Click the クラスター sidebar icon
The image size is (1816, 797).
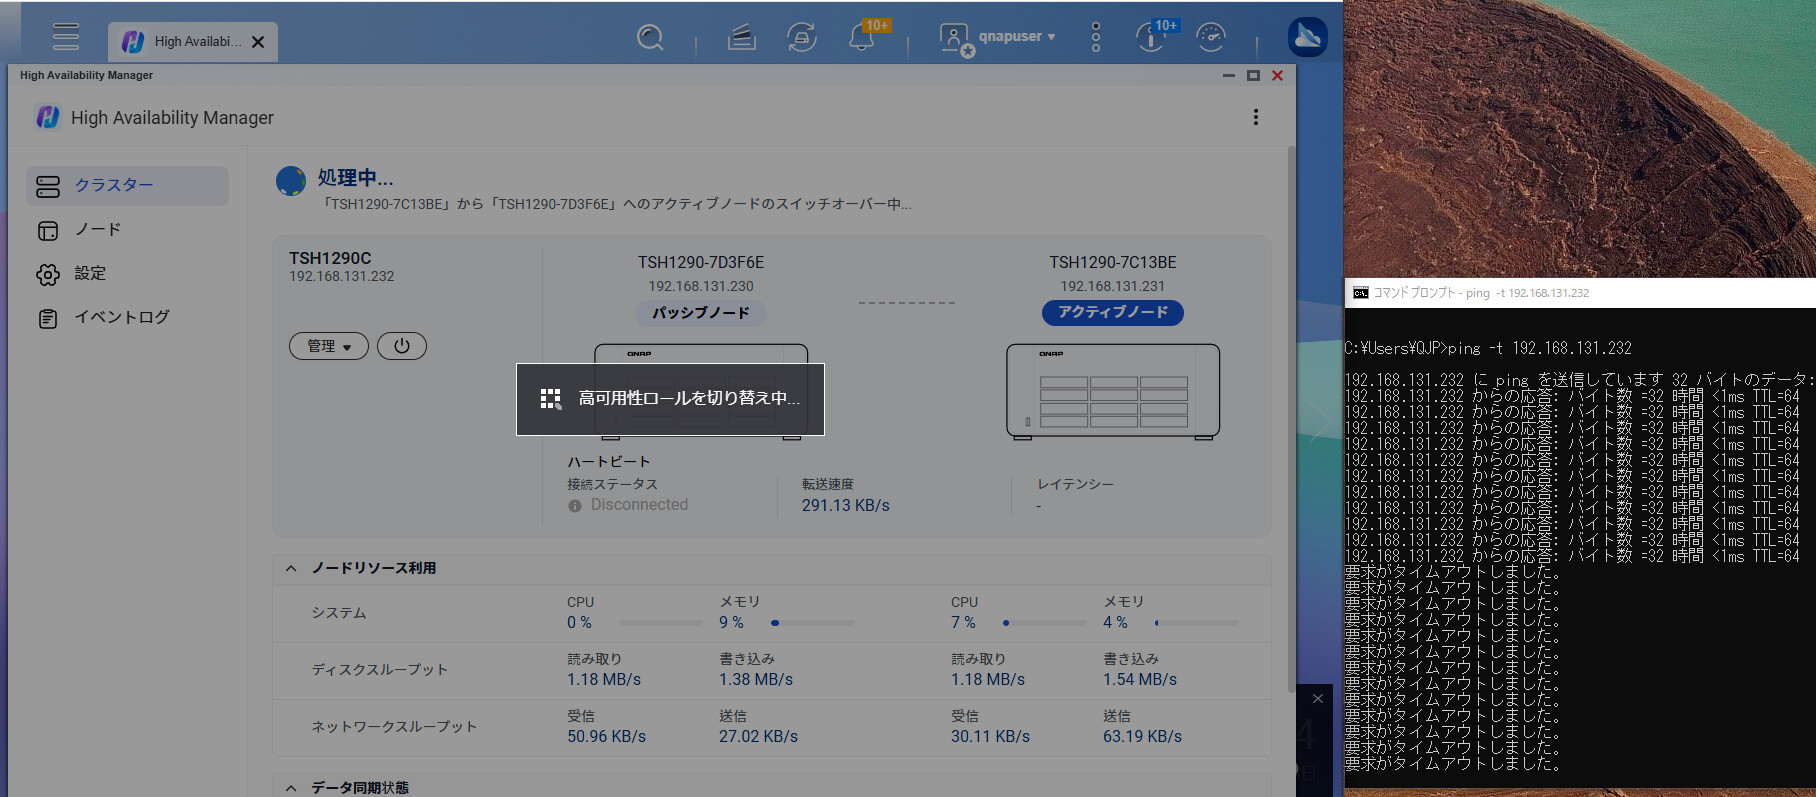point(48,186)
